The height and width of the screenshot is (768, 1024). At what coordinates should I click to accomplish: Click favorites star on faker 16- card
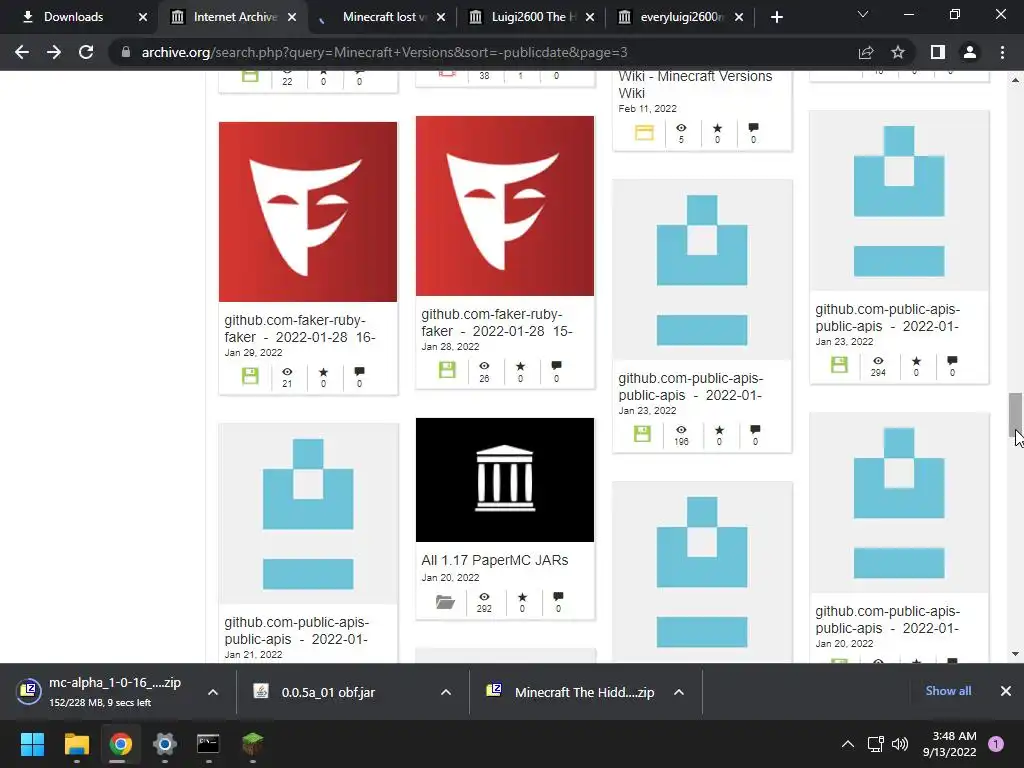pos(323,372)
